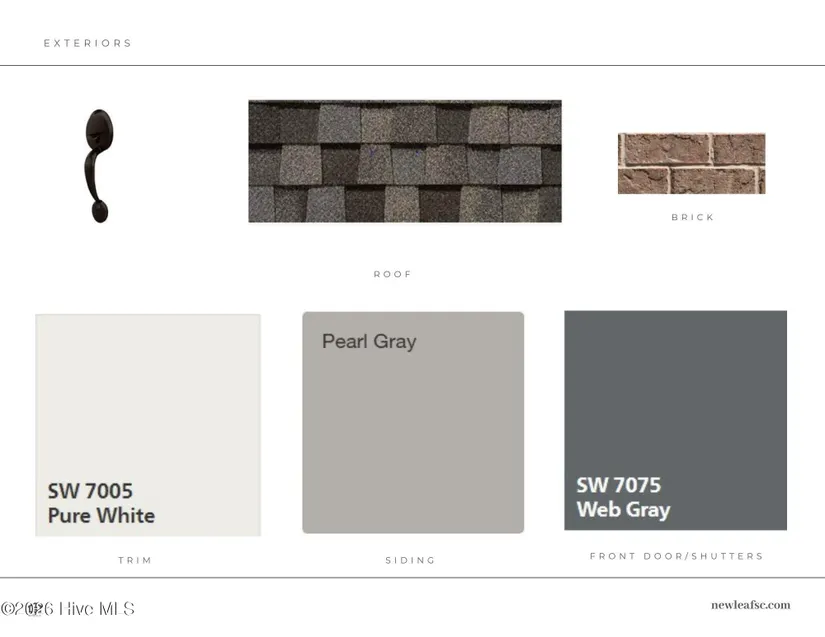Pick the SW 7075 Web Gray swatch

pyautogui.click(x=676, y=420)
